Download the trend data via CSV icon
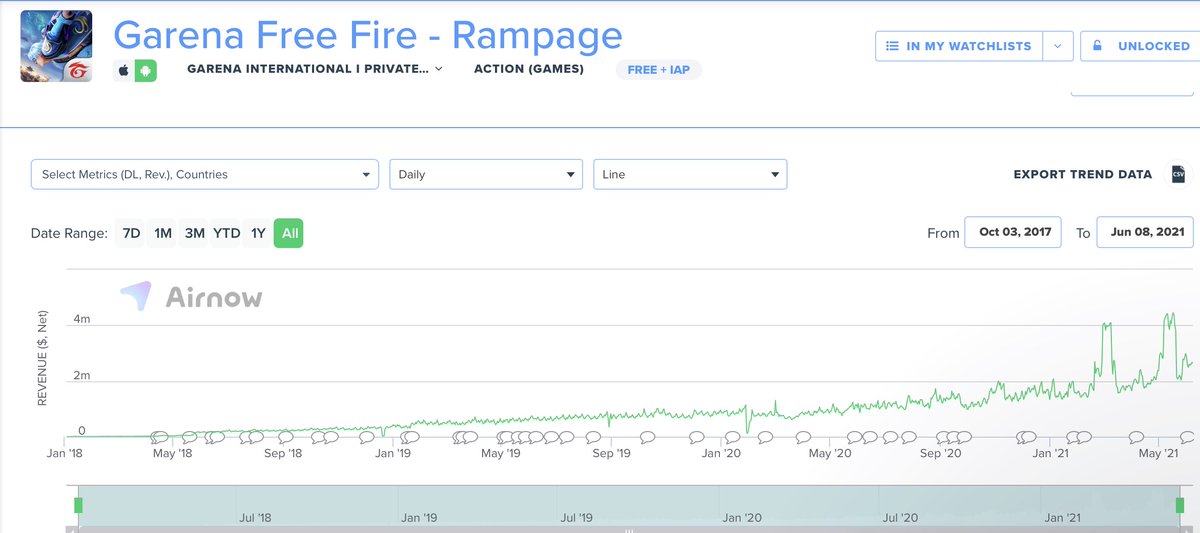This screenshot has height=533, width=1200. (x=1178, y=174)
